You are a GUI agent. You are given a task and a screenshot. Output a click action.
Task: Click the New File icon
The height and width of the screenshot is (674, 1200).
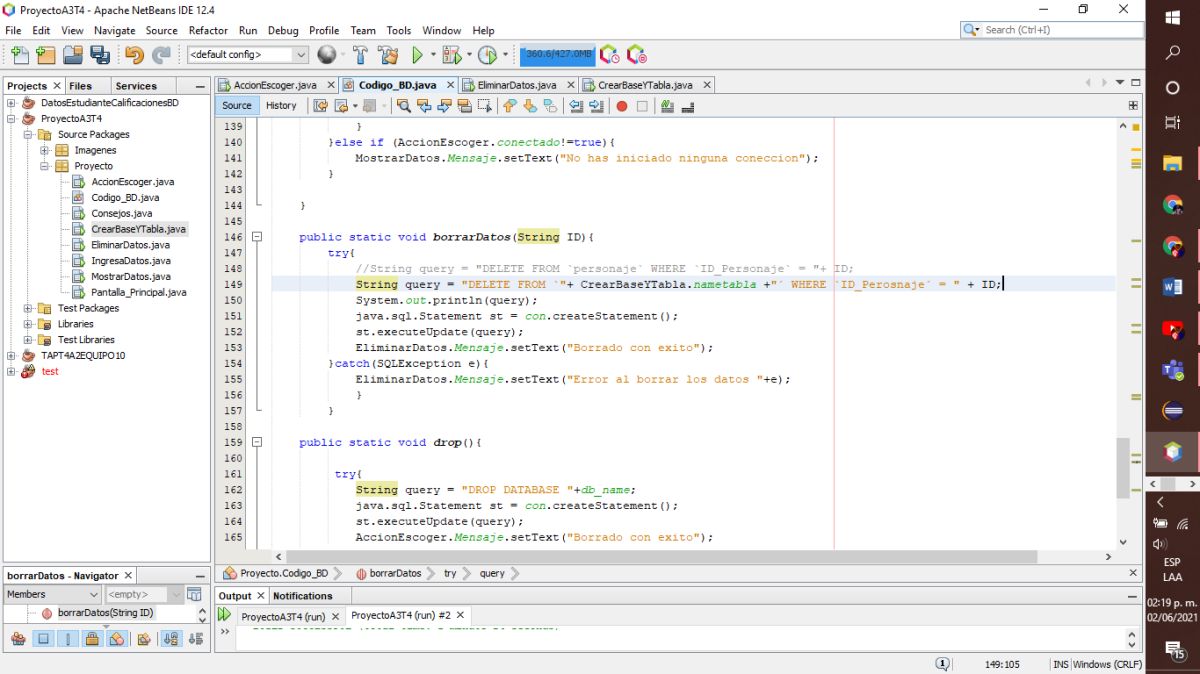click(x=19, y=55)
